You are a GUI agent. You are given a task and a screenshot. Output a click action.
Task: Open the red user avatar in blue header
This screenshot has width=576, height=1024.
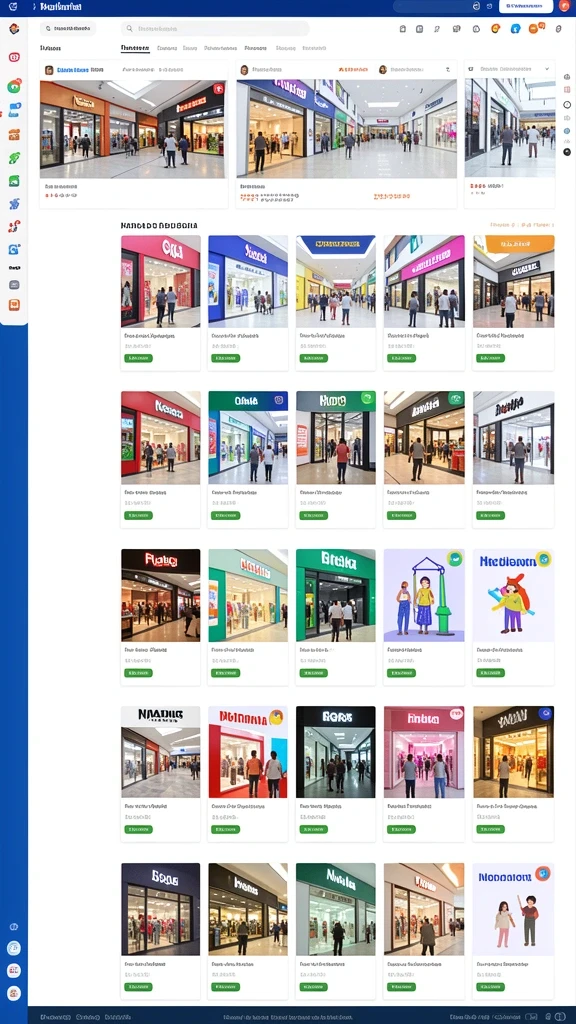565,7
